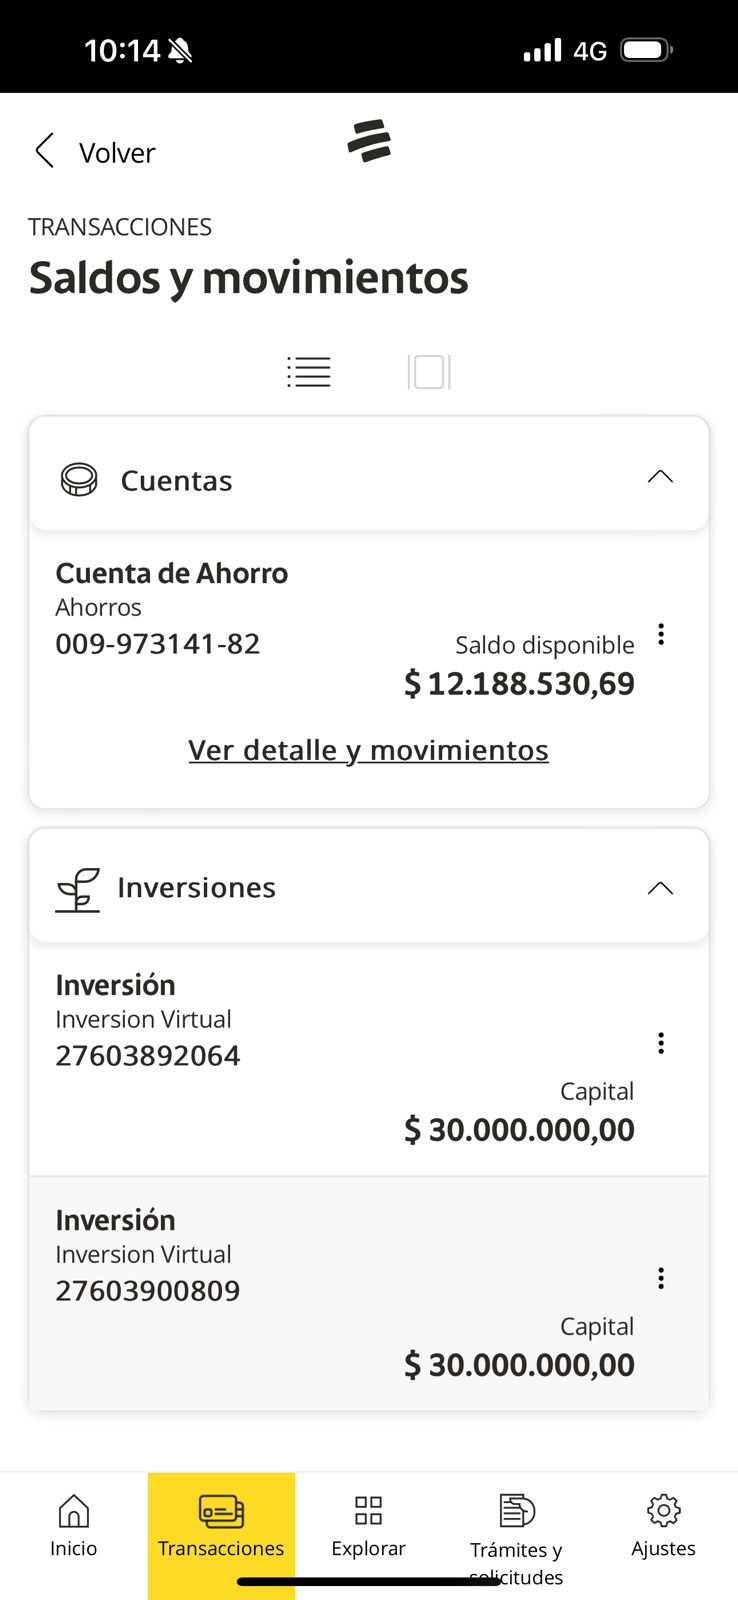Image resolution: width=738 pixels, height=1600 pixels.
Task: Open the Explorar grid icon
Action: [368, 1511]
